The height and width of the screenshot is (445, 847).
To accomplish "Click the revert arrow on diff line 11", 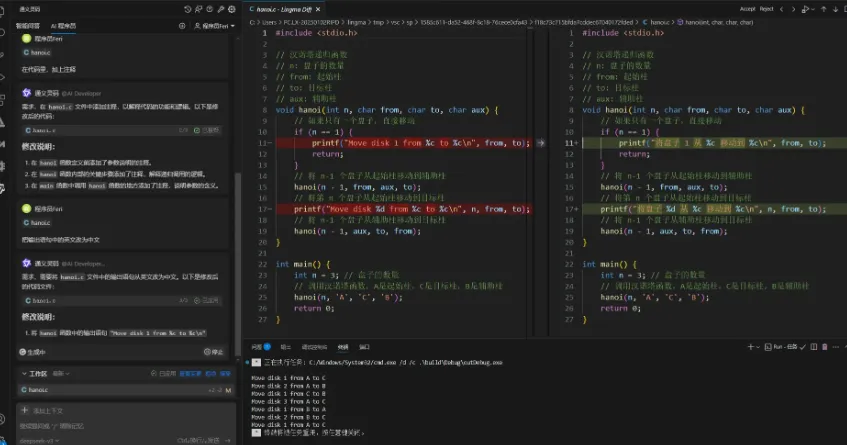I will (541, 143).
